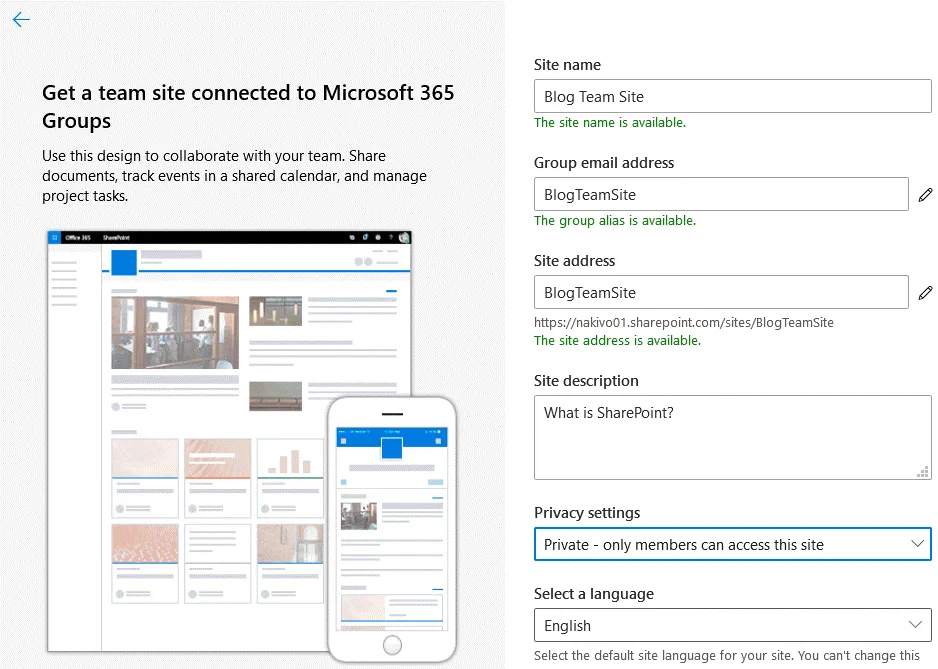Click the back arrow at top left

coord(21,20)
